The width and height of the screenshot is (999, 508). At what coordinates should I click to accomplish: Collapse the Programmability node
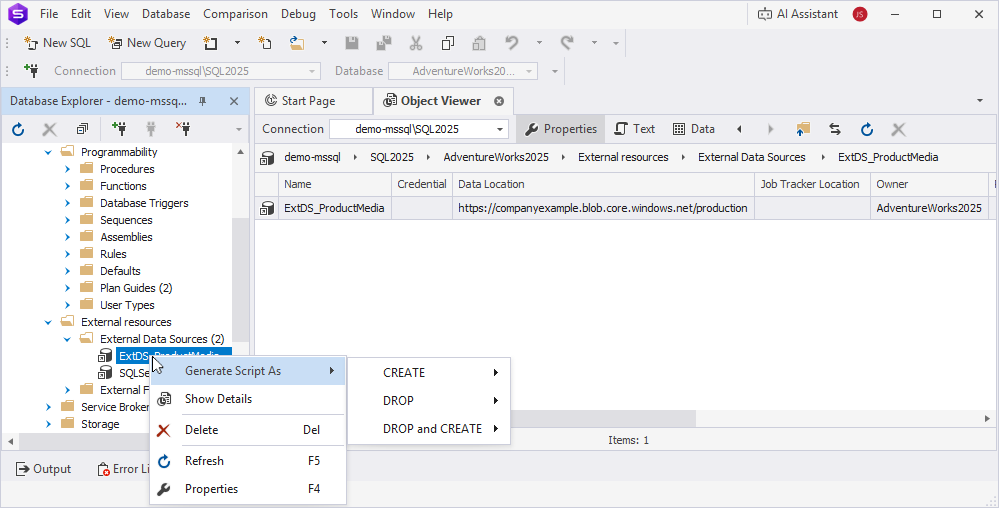coord(48,152)
